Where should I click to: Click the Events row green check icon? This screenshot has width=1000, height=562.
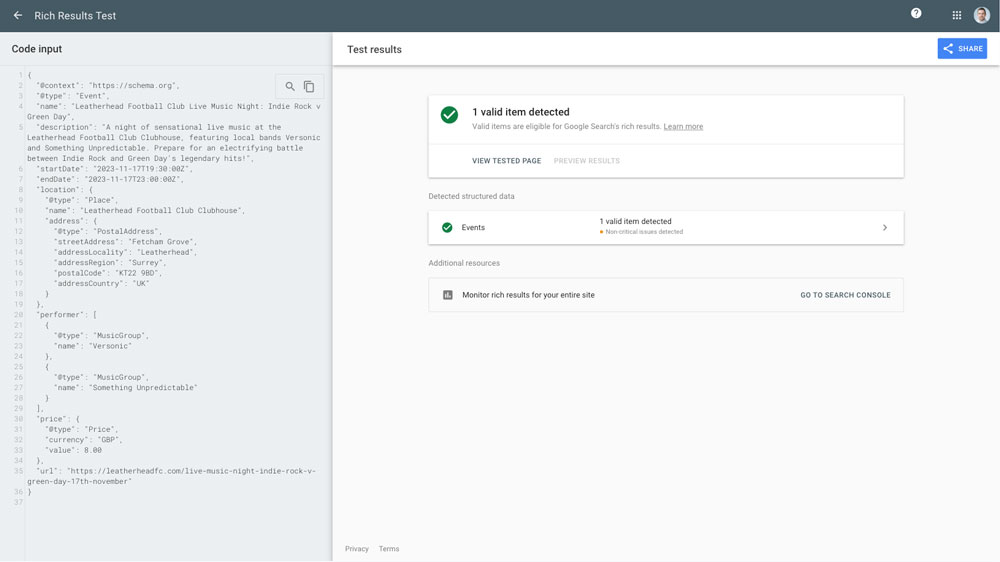pyautogui.click(x=447, y=228)
